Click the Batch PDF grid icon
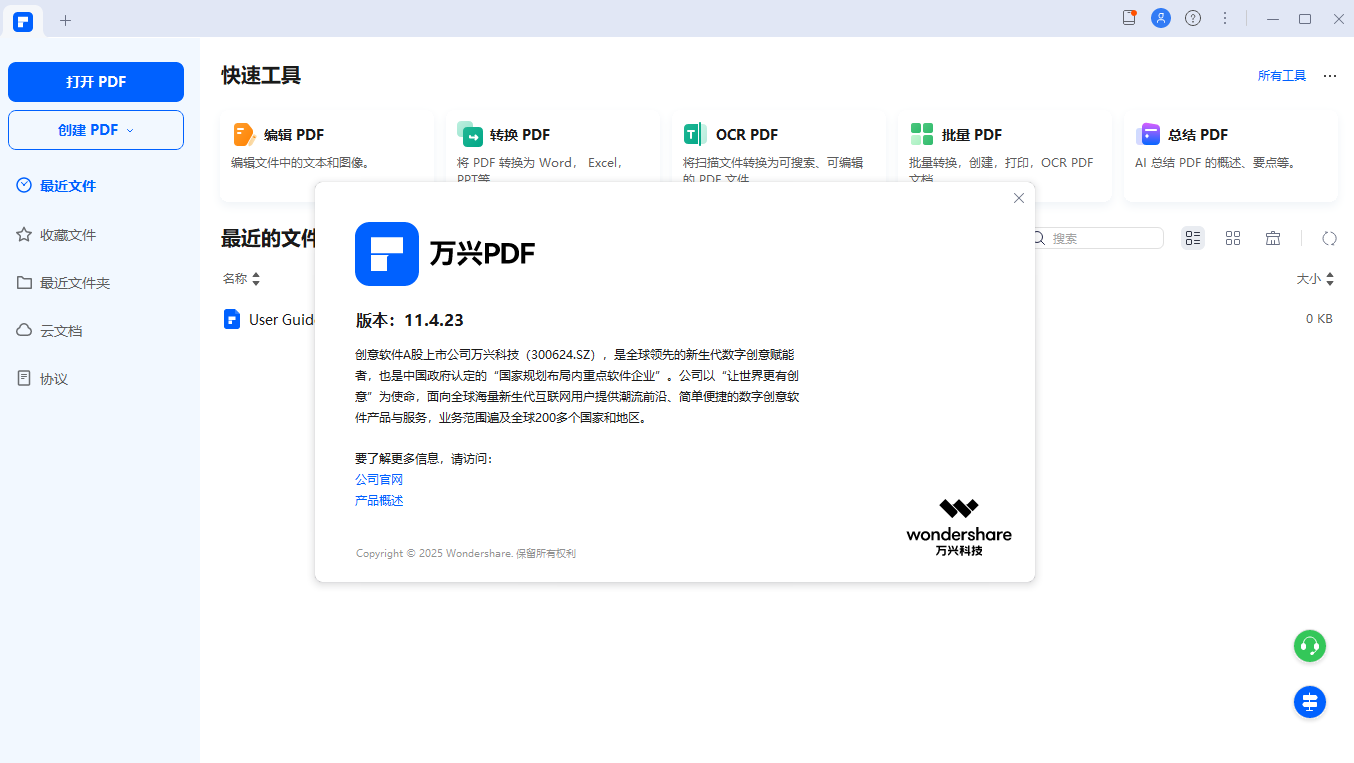Screen dimensions: 1354x763 tap(921, 134)
